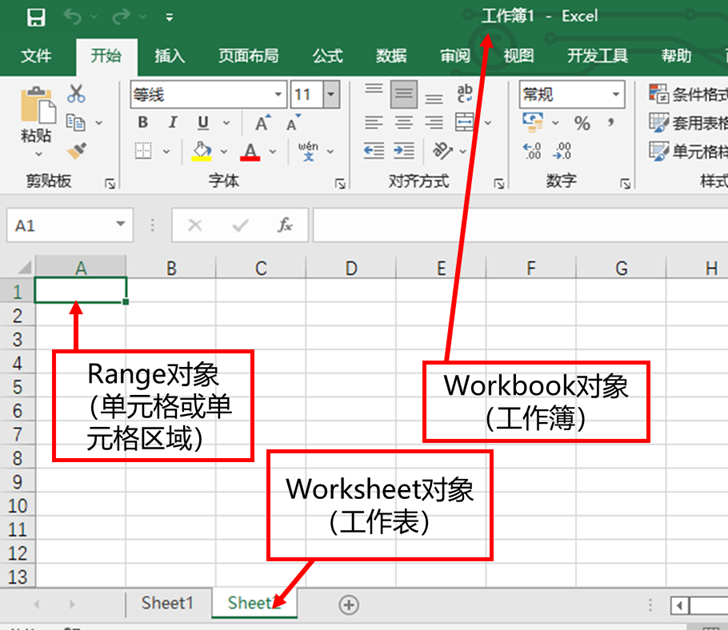Click the Copy icon in clipboard group

[76, 123]
